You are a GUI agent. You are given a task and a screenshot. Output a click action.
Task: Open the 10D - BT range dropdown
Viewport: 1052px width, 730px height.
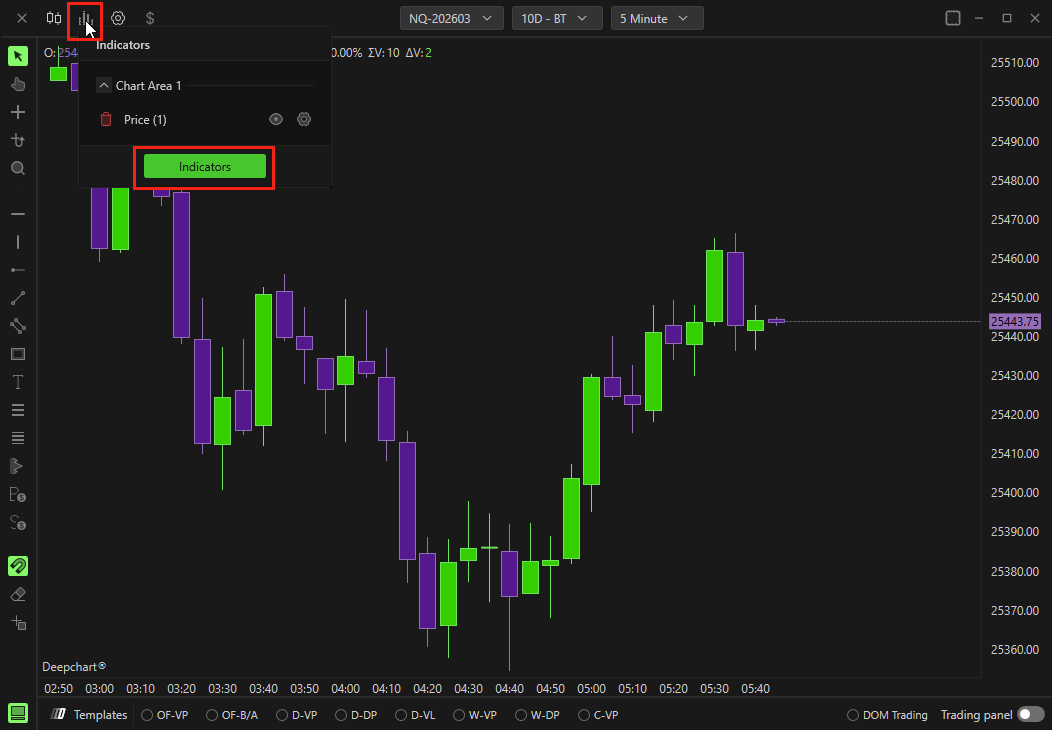pyautogui.click(x=556, y=18)
